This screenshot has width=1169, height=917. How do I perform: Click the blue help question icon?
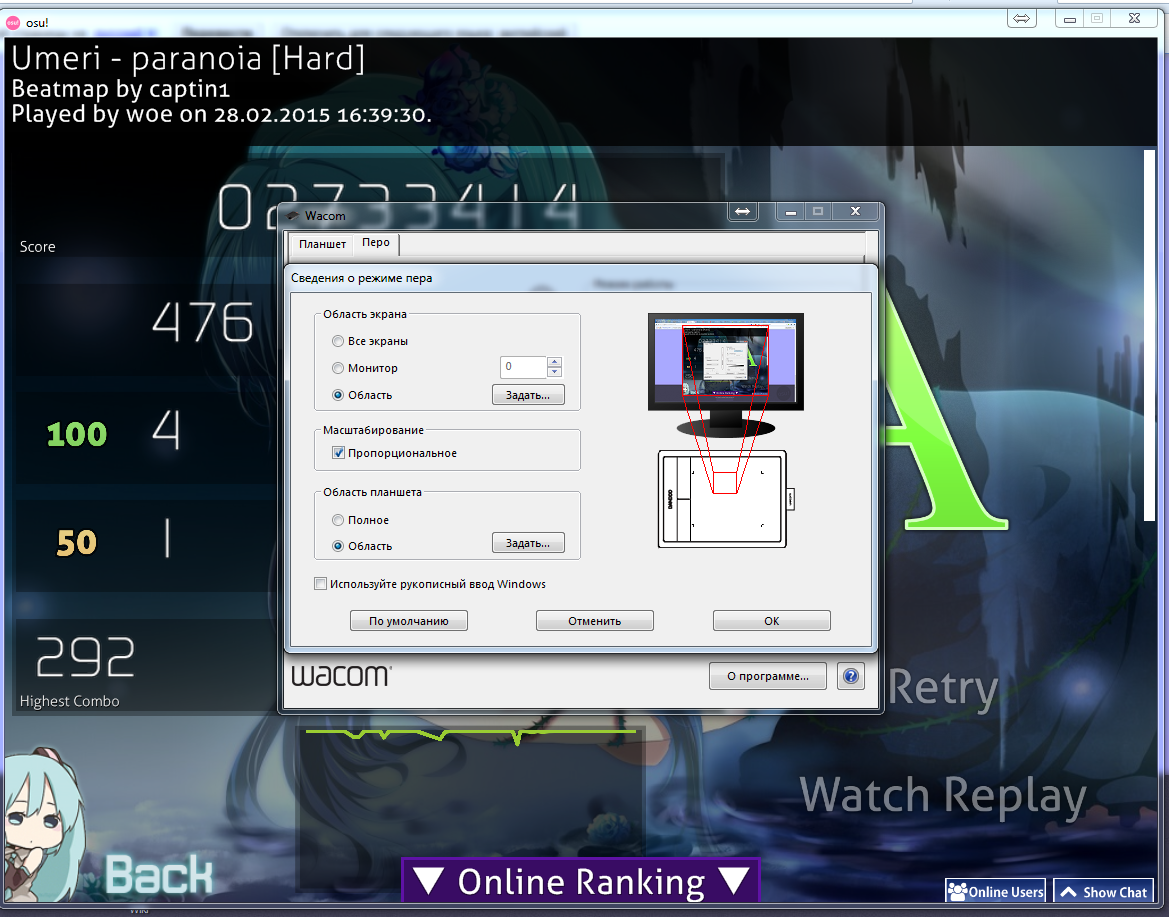click(x=851, y=676)
